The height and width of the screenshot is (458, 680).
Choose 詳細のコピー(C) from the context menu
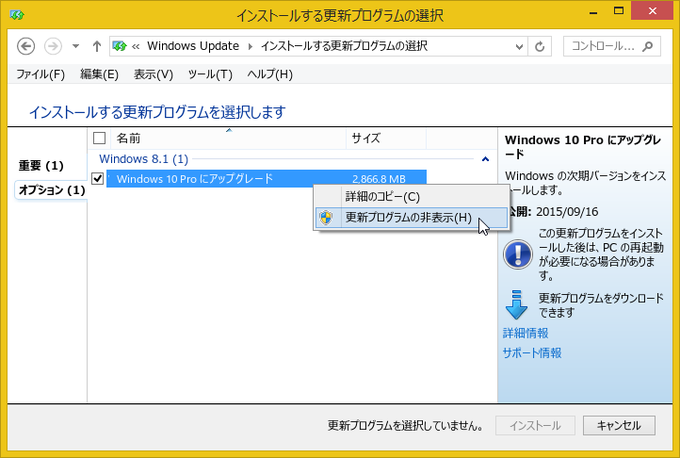[411, 197]
